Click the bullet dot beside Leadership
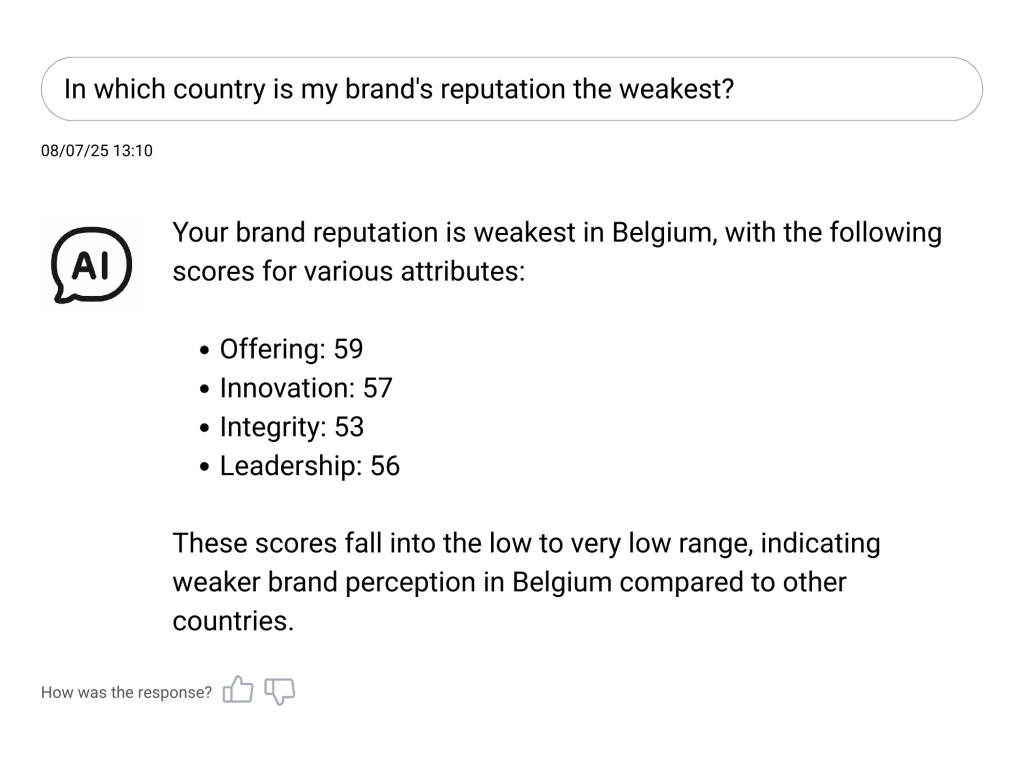The width and height of the screenshot is (1024, 768). [x=205, y=468]
